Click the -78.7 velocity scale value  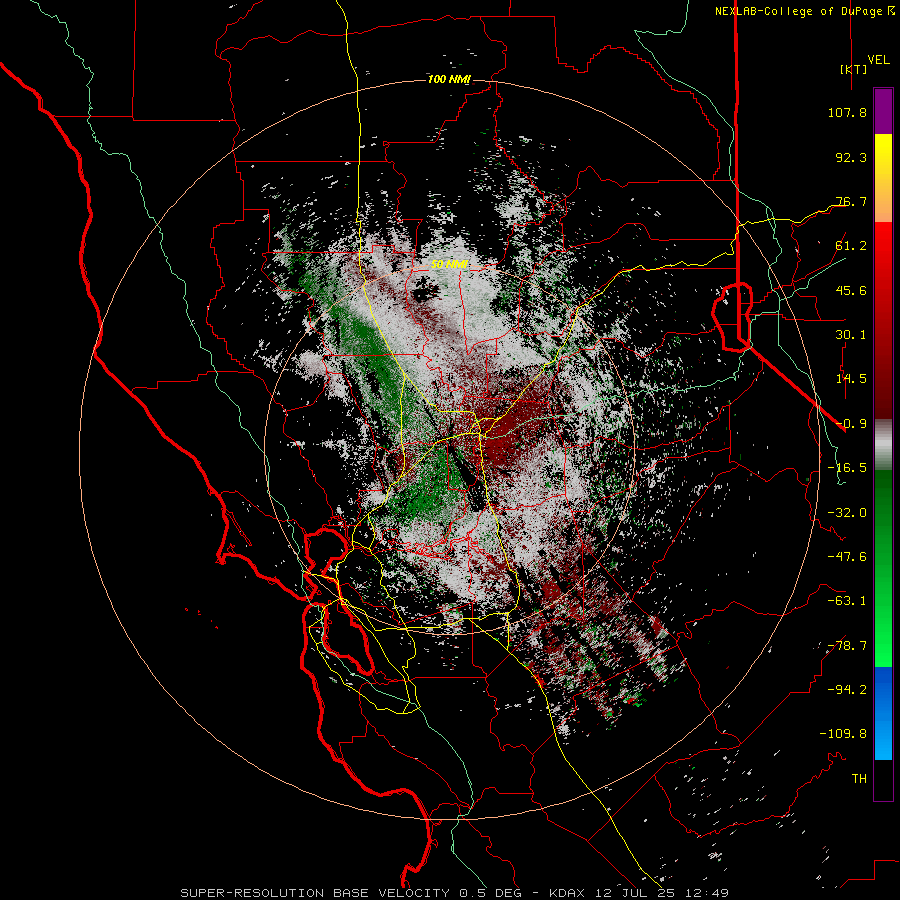pyautogui.click(x=847, y=646)
